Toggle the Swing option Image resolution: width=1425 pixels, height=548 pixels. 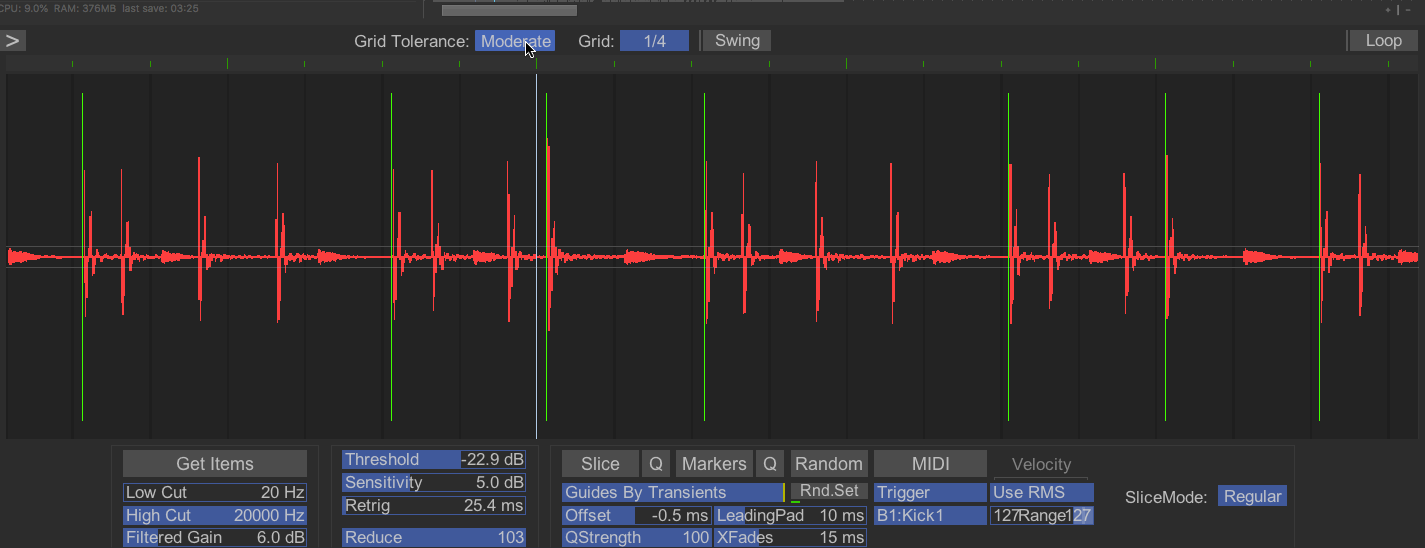[737, 41]
